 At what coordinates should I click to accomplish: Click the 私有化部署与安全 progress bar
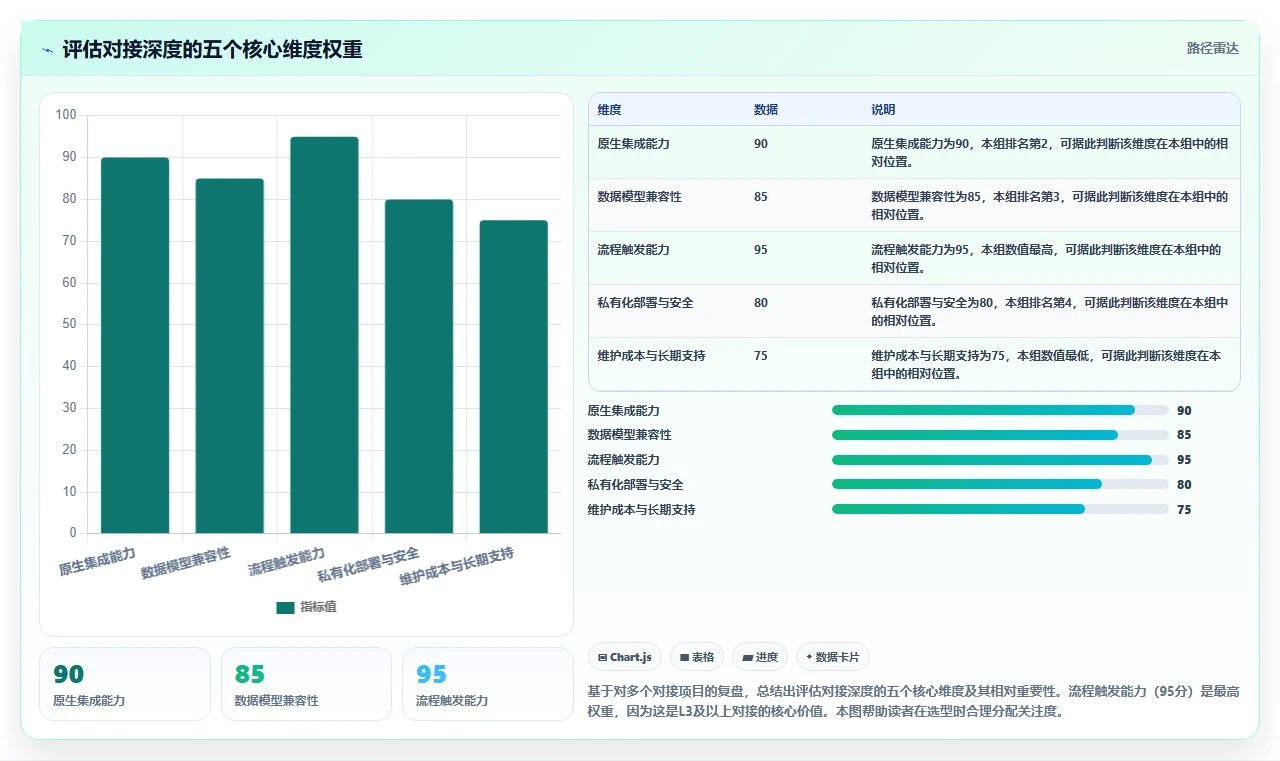tap(1000, 485)
